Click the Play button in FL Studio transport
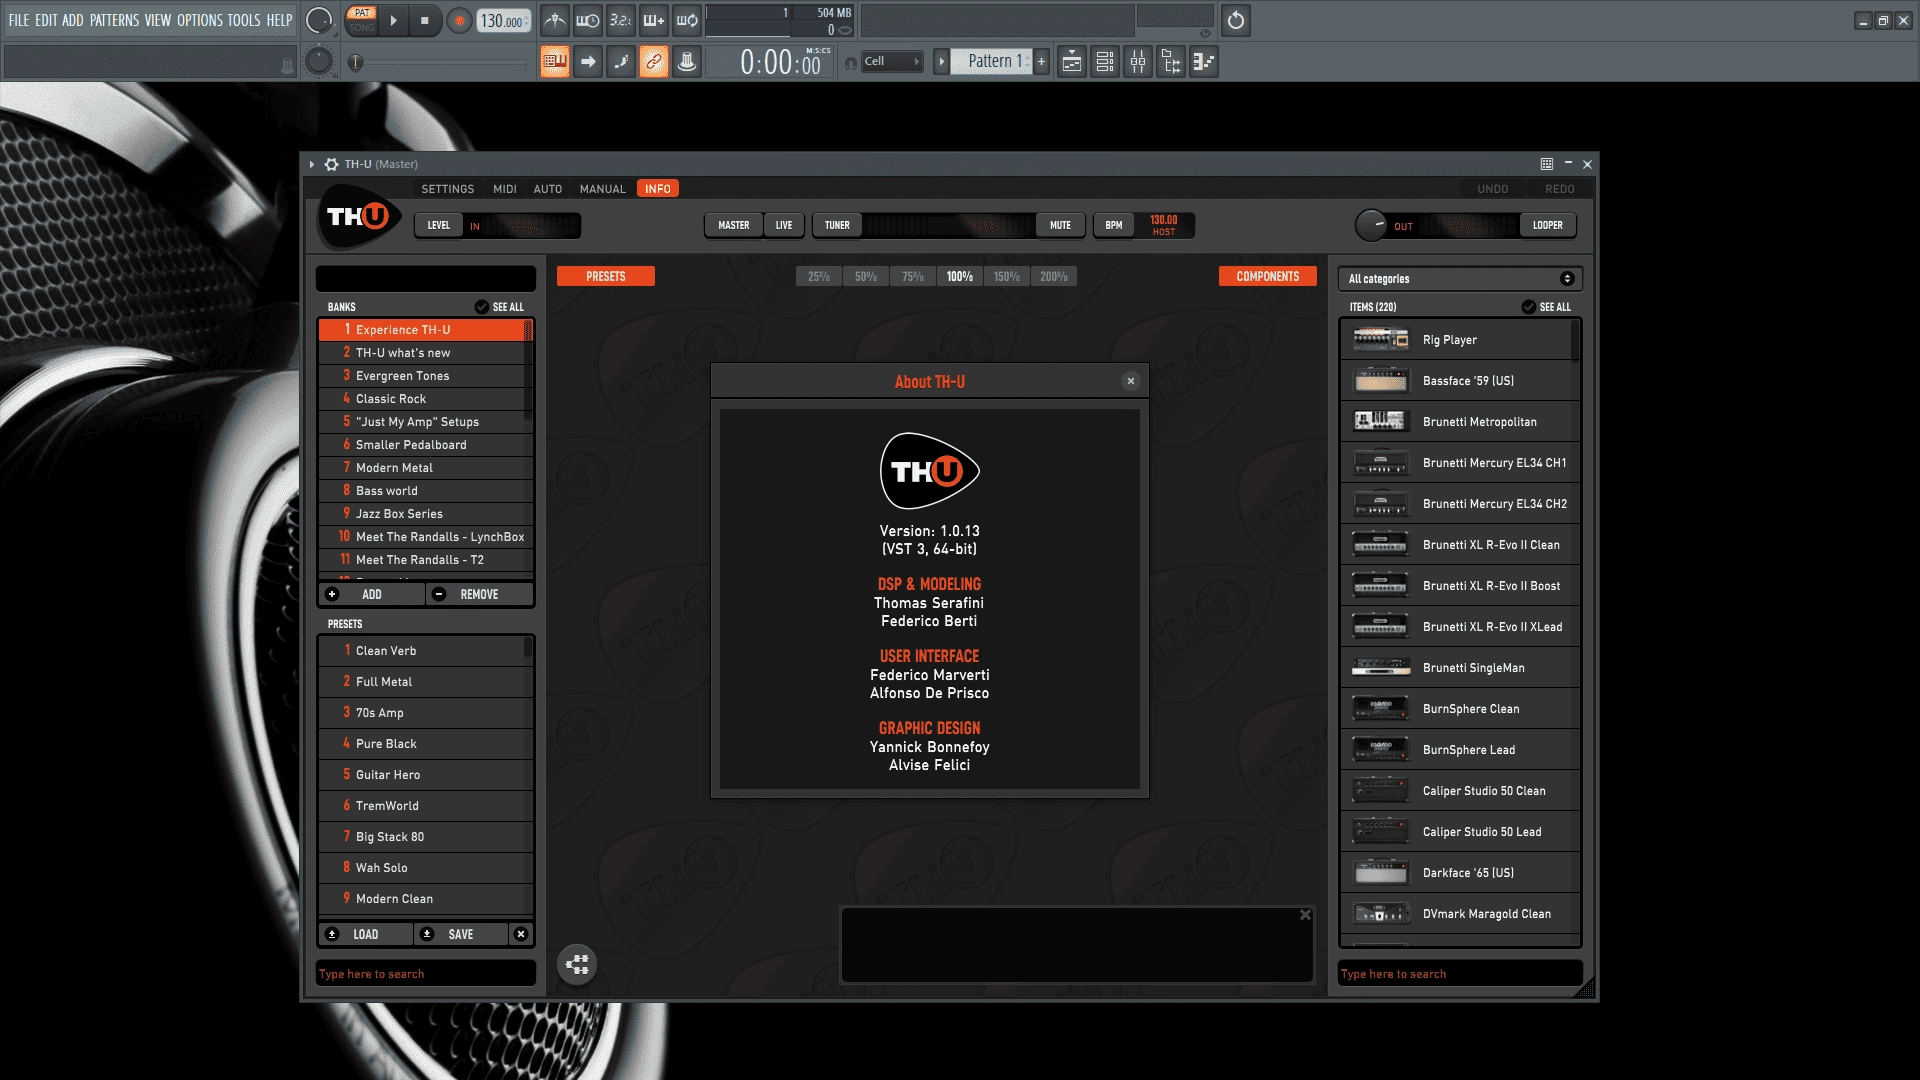The height and width of the screenshot is (1080, 1920). coord(393,20)
